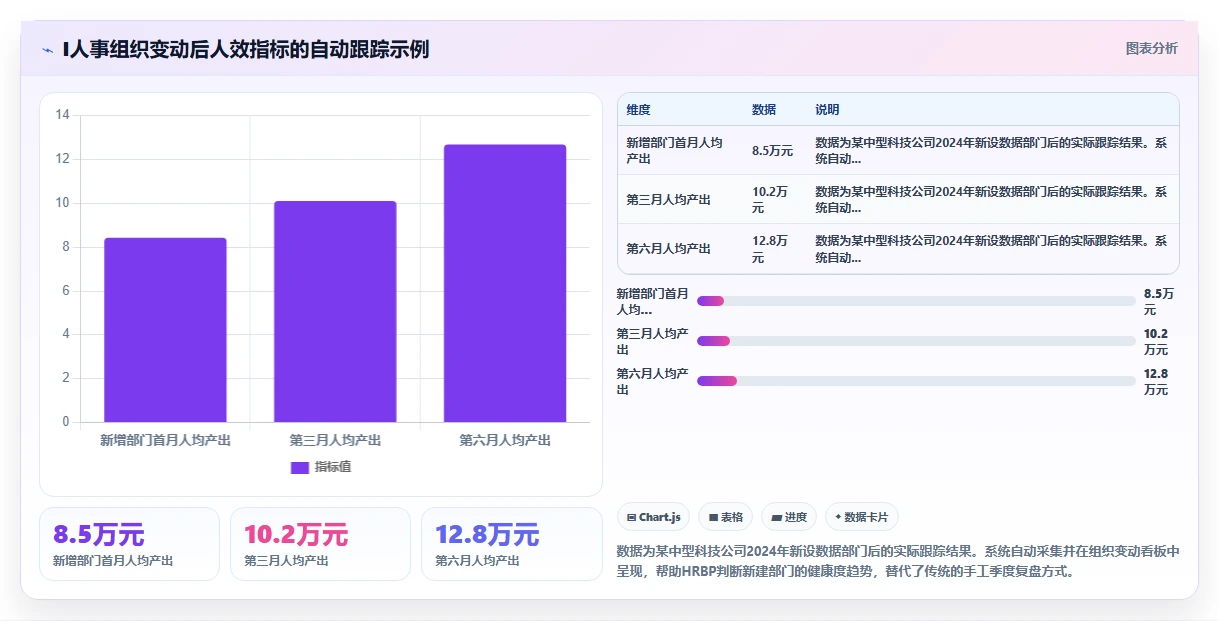Click table cell 第六月人均产出
Screen dimensions: 1219x621
pyautogui.click(x=669, y=249)
